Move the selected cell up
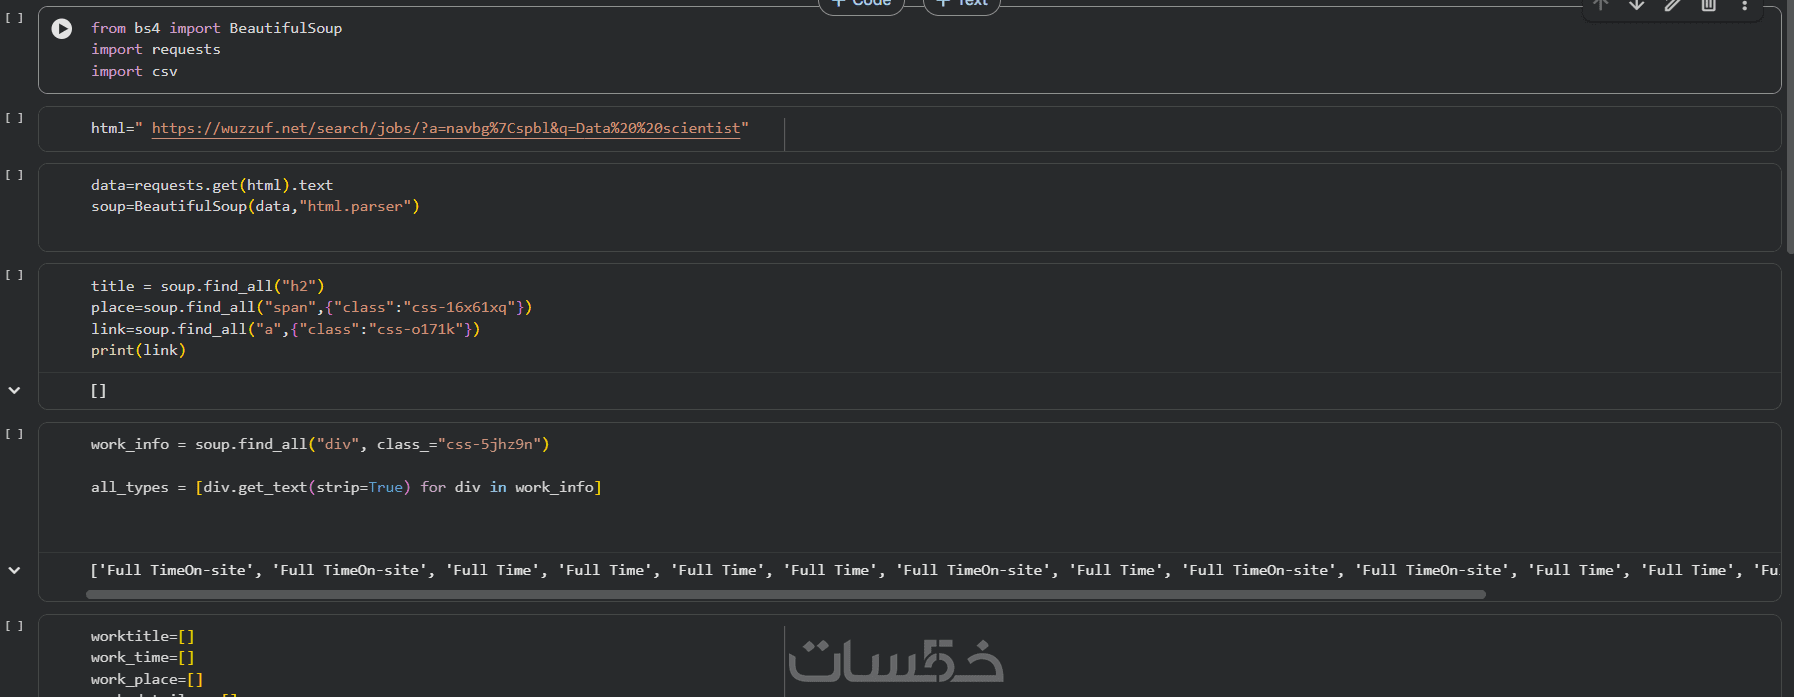The height and width of the screenshot is (697, 1794). [1601, 5]
